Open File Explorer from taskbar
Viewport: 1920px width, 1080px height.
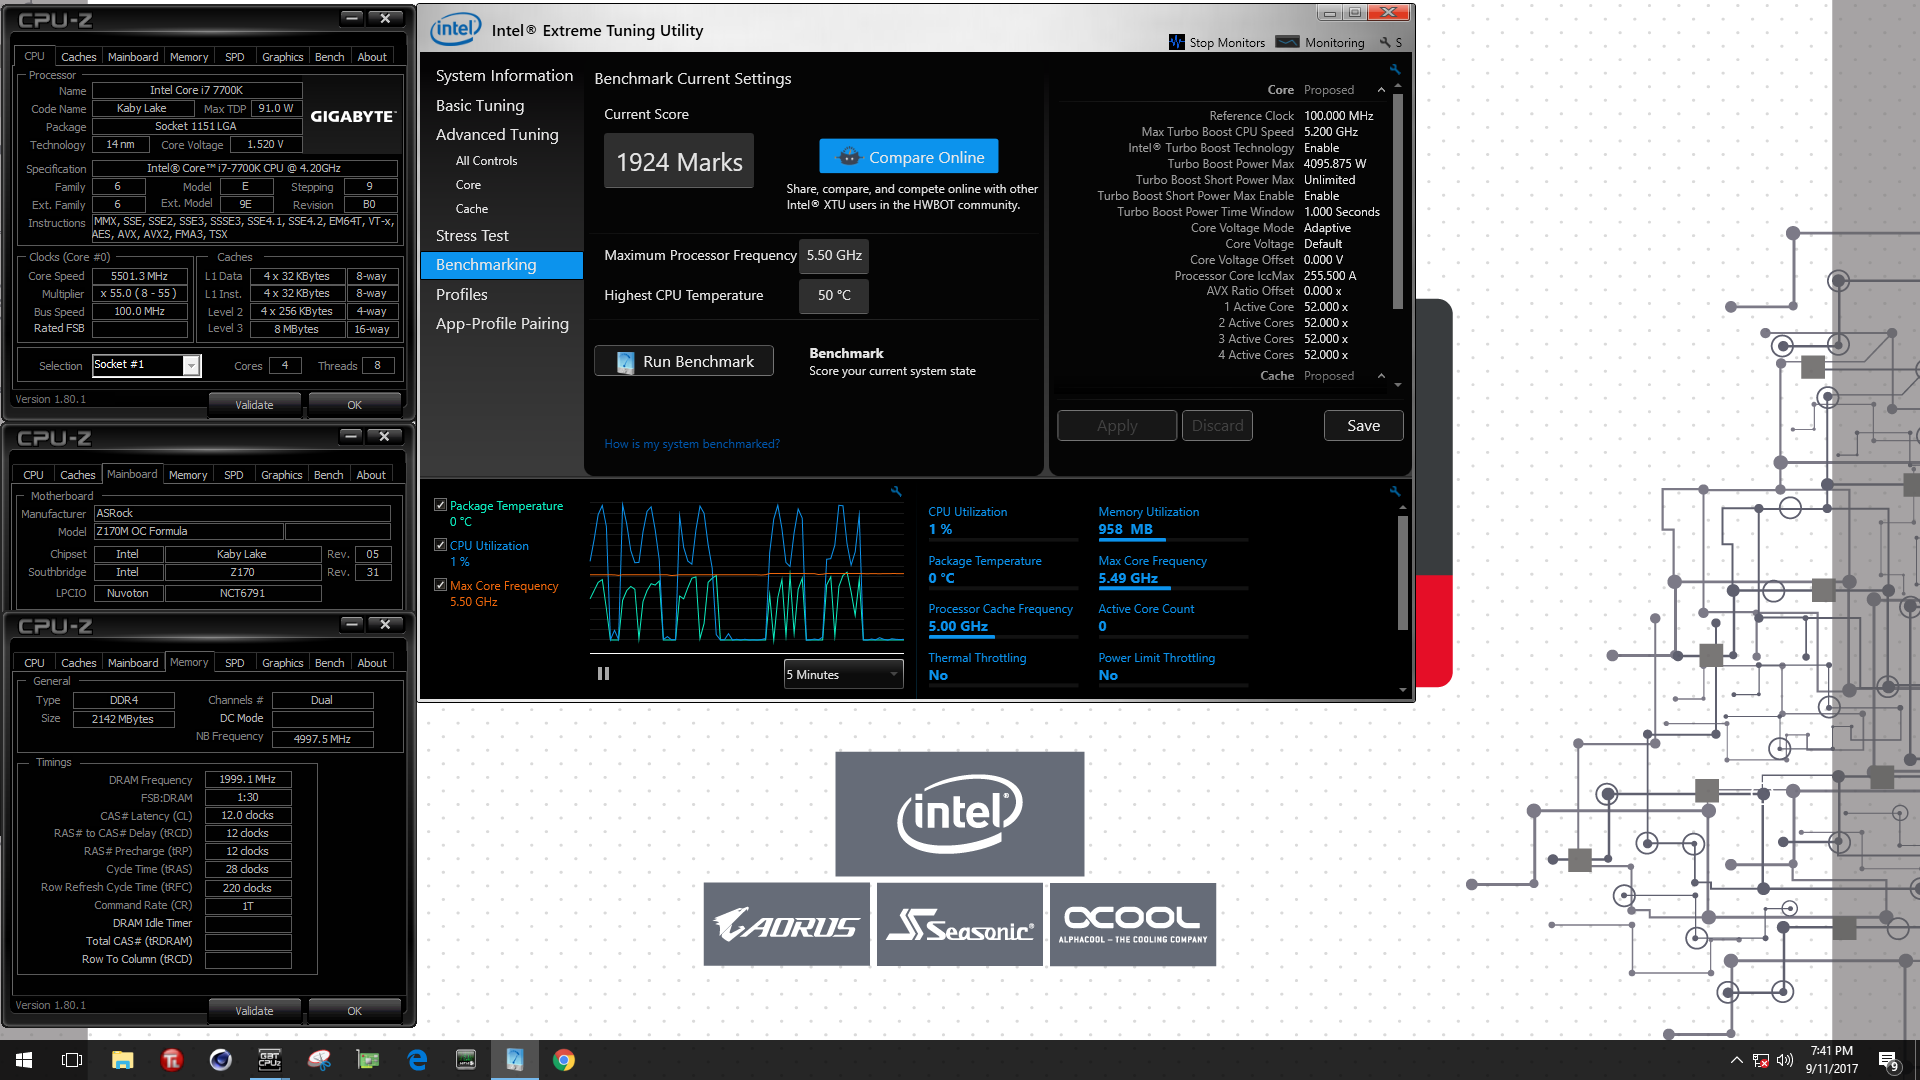point(122,1060)
